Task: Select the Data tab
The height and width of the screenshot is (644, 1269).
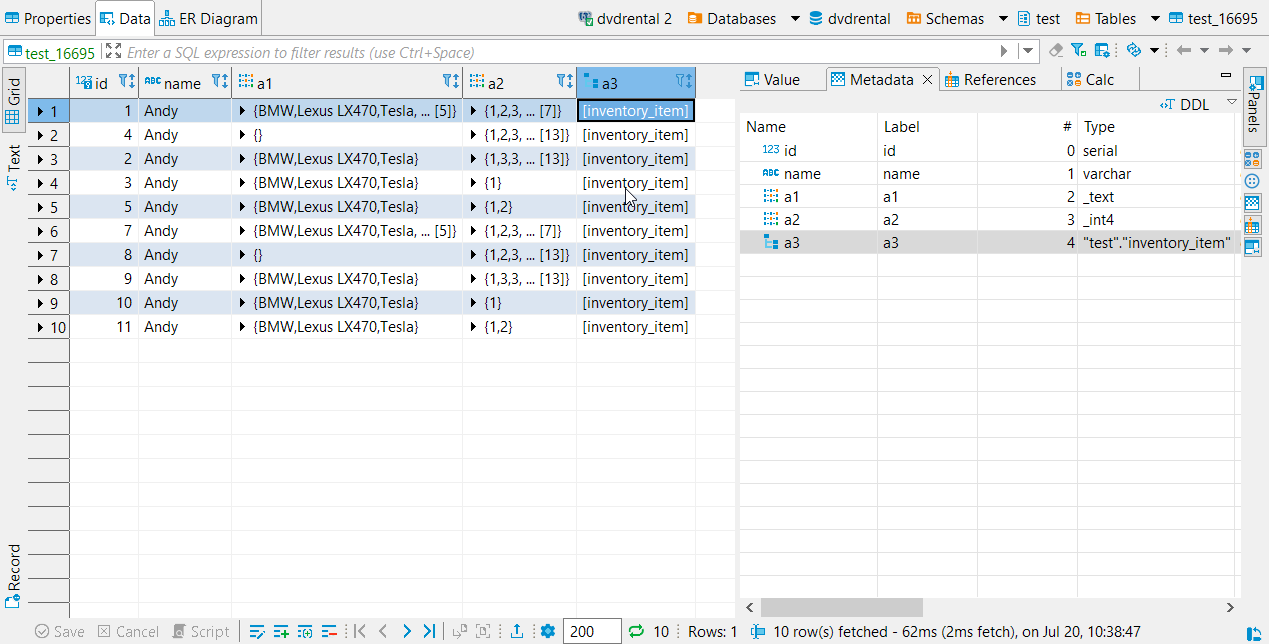Action: (125, 18)
